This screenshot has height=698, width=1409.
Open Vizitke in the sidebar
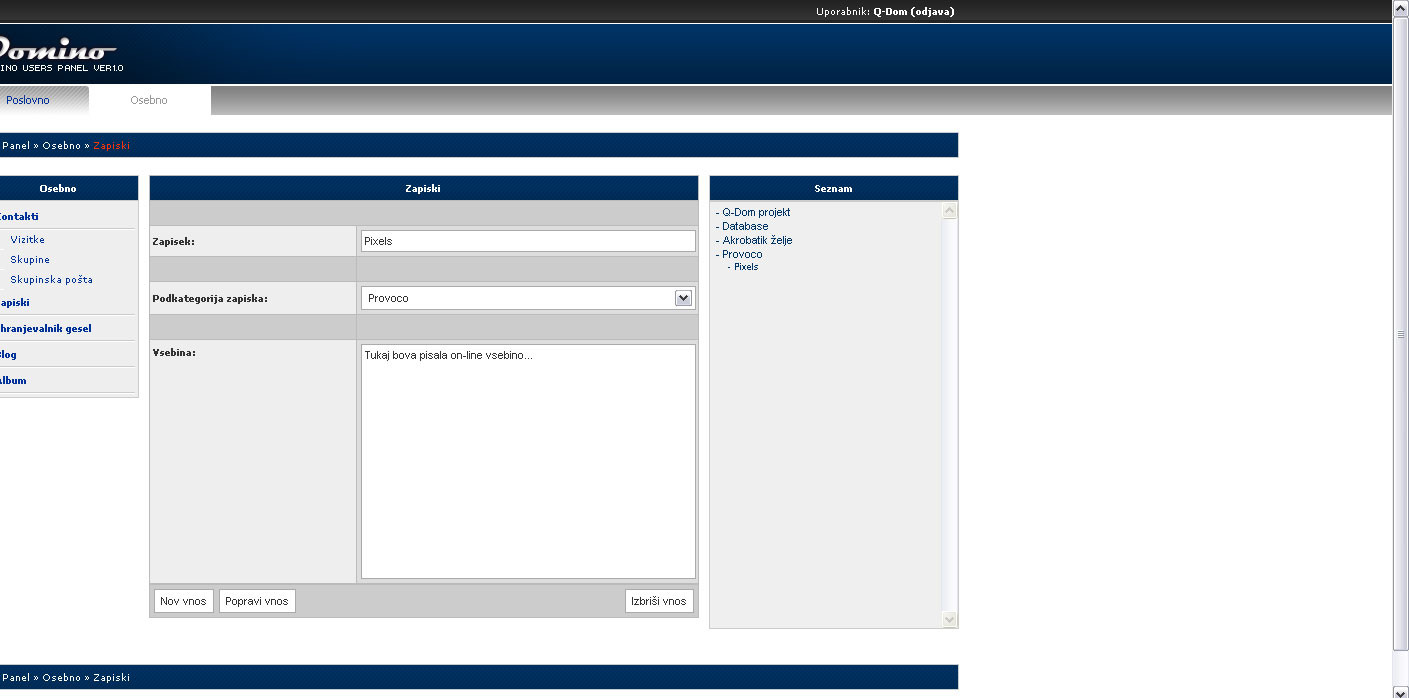tap(28, 240)
